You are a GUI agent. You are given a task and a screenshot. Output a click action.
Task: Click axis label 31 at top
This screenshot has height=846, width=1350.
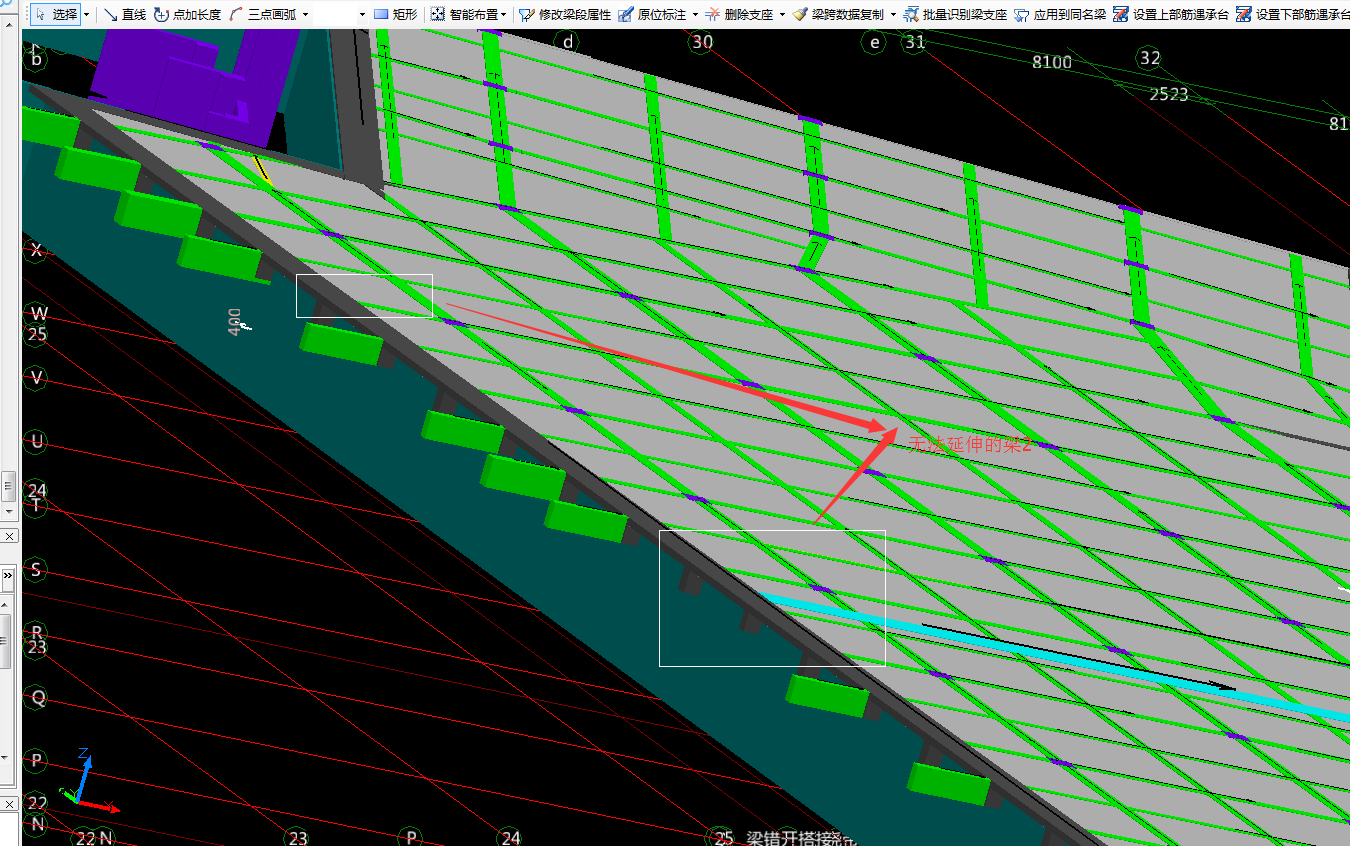coord(914,42)
